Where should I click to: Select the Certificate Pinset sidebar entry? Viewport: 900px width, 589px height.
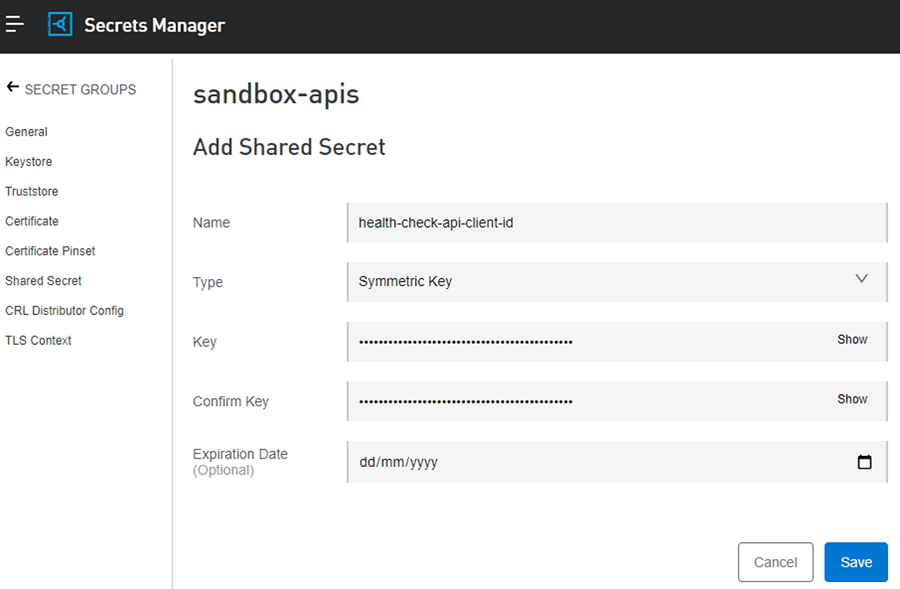pos(50,251)
